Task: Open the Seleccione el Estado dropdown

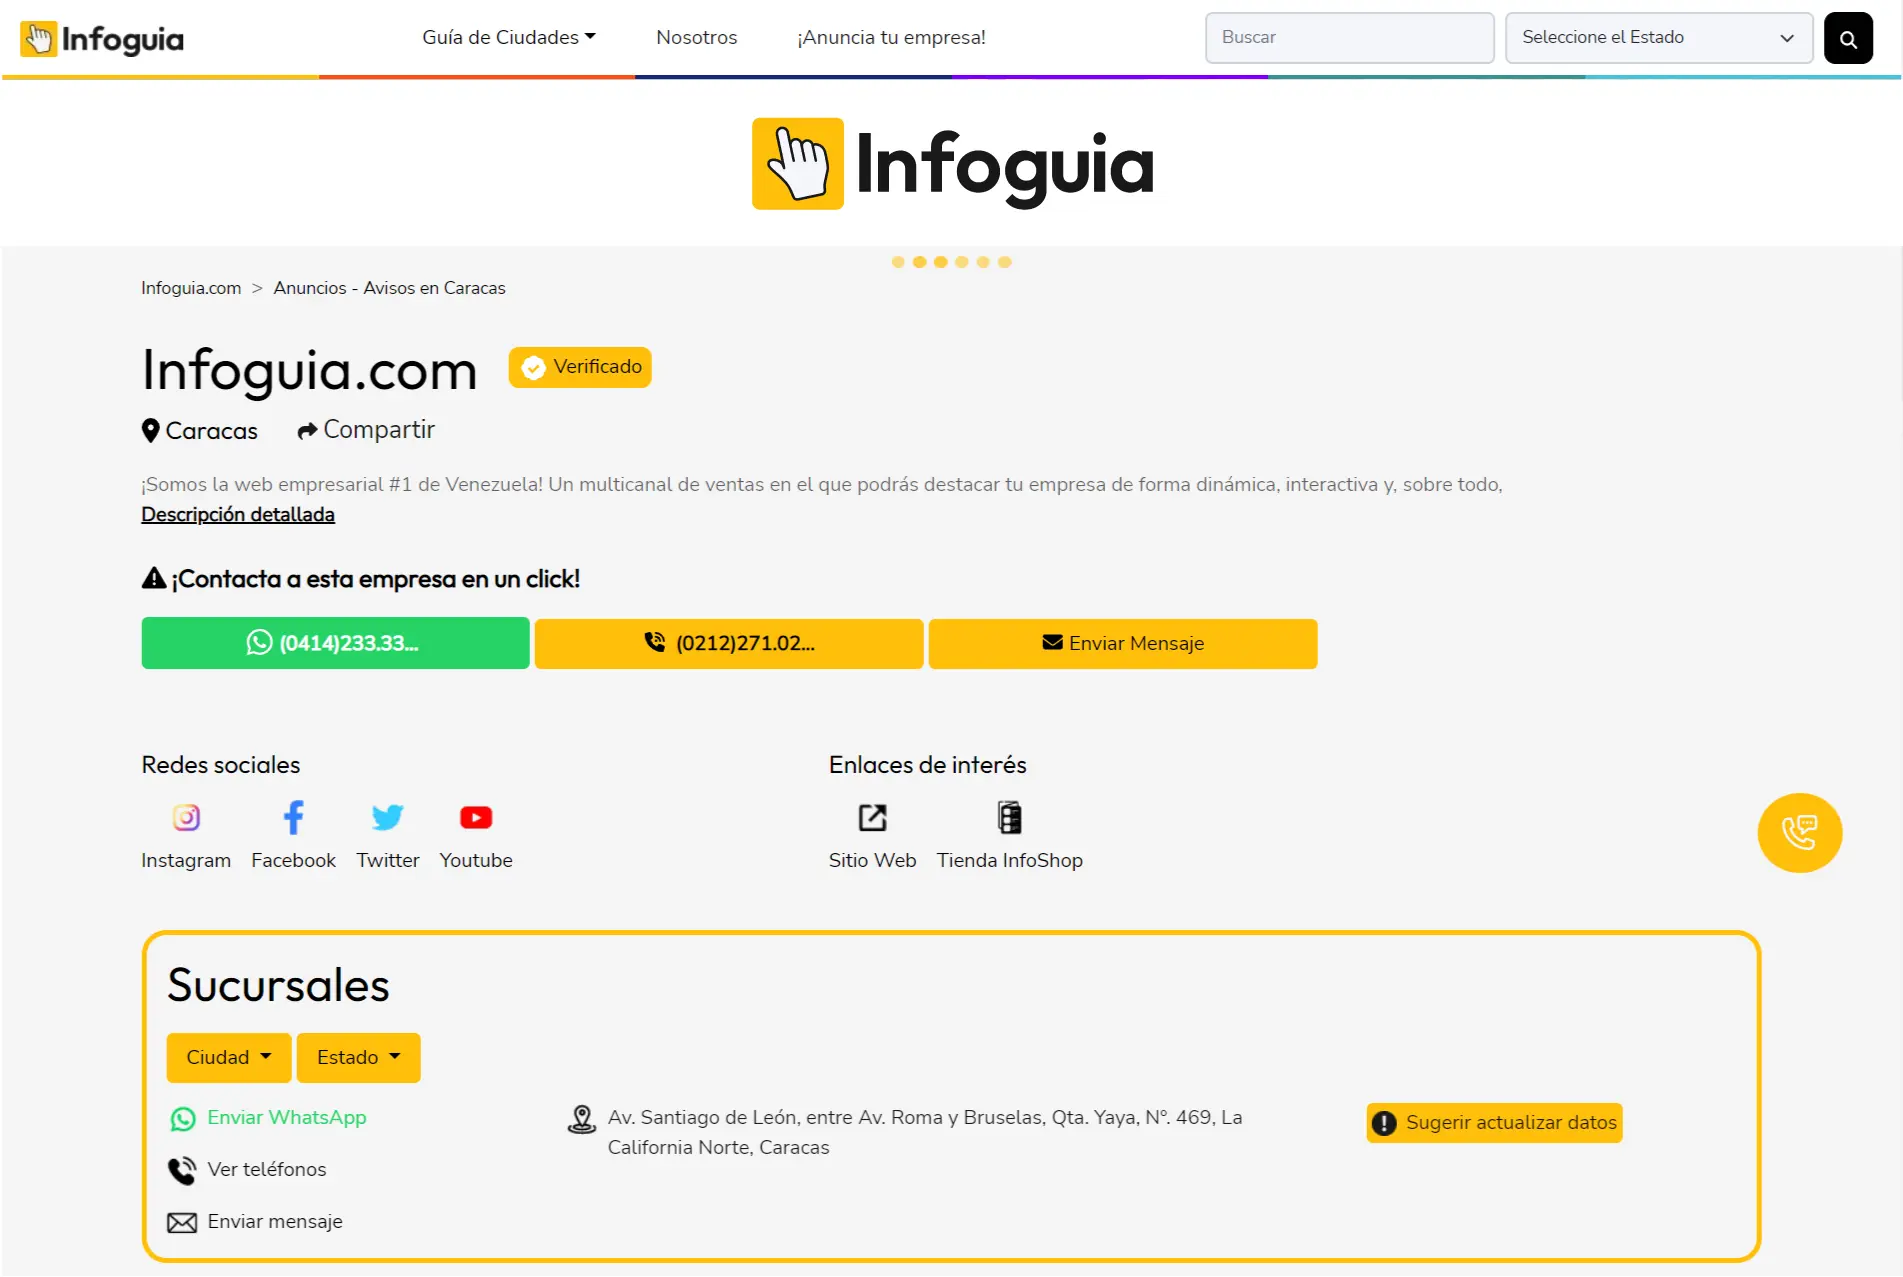Action: (x=1658, y=38)
